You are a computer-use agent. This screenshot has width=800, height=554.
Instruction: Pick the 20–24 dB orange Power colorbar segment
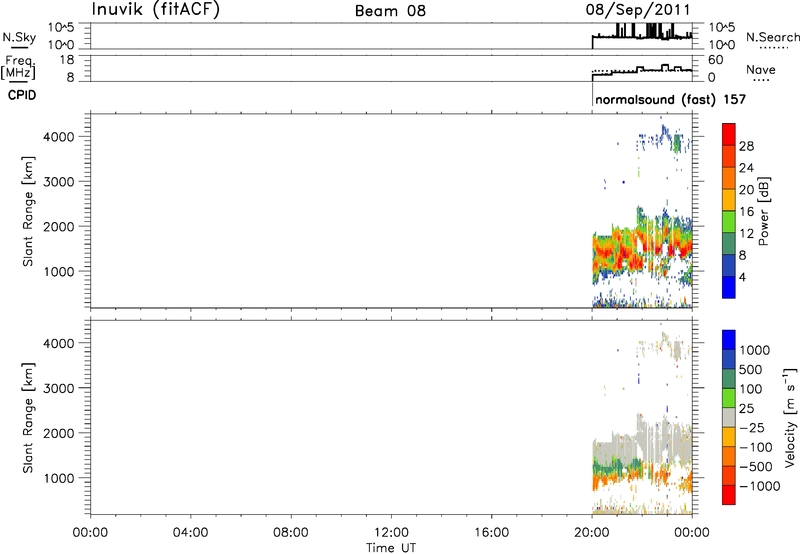coord(729,178)
